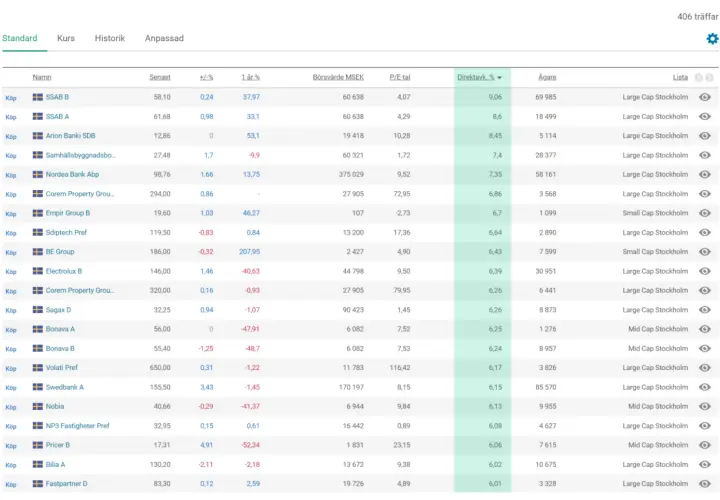
Task: Toggle watch eye for Nordea Bank Abp
Action: (x=705, y=174)
